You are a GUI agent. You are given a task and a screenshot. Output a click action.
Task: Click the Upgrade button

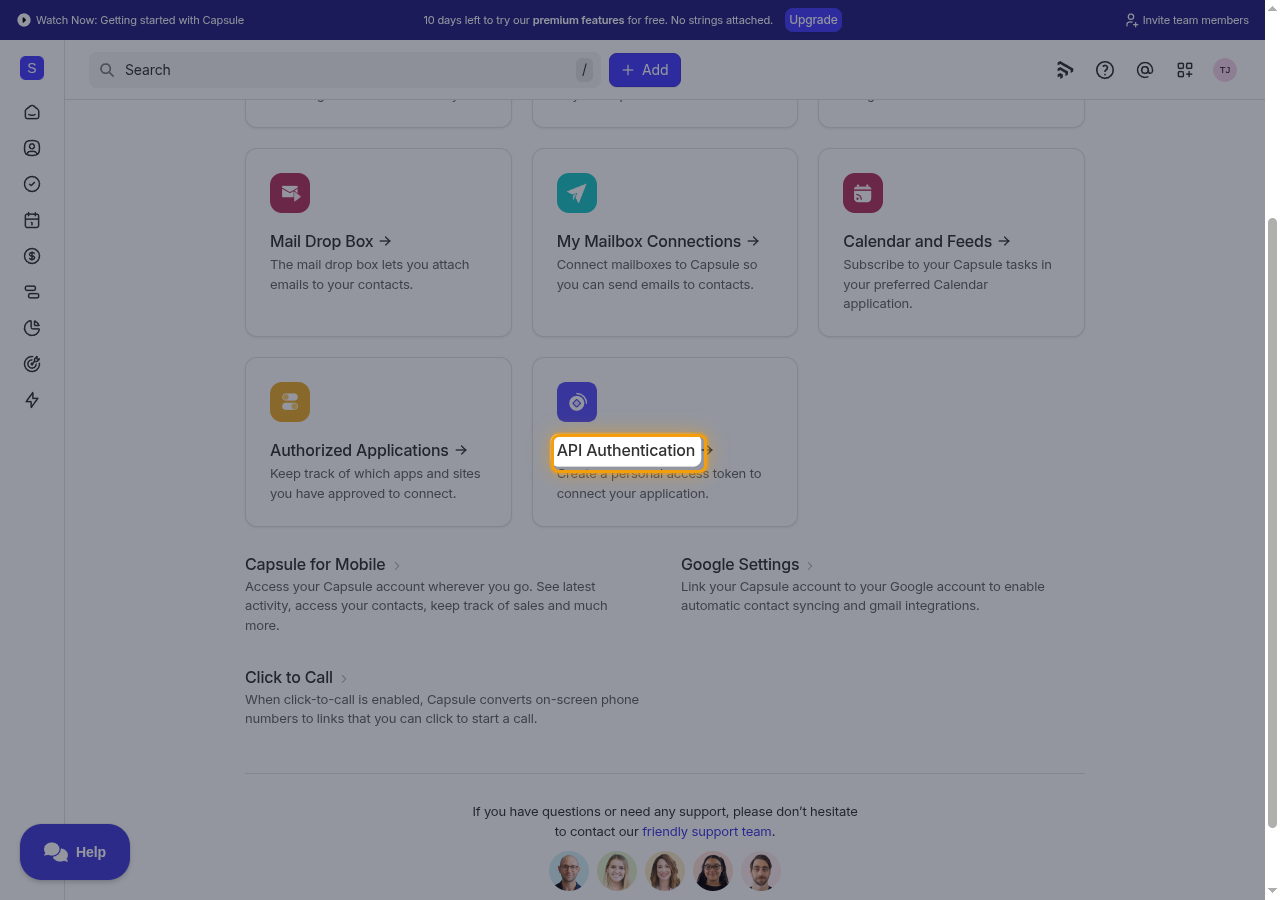[x=813, y=20]
